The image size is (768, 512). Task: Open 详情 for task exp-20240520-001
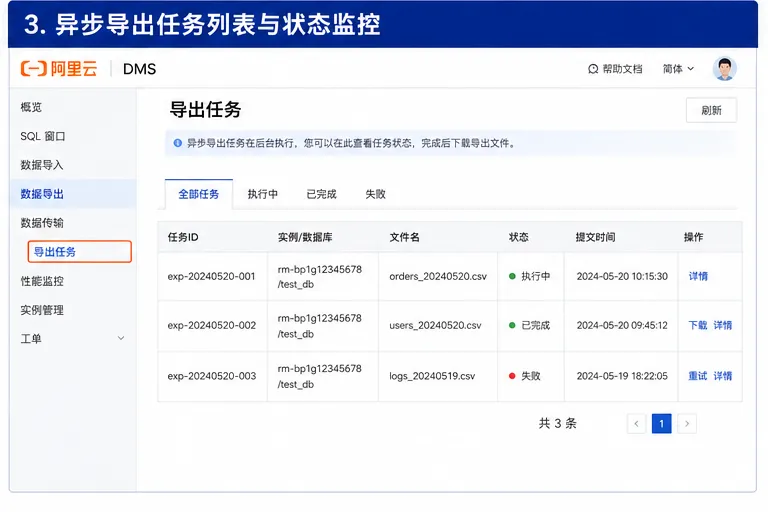pyautogui.click(x=698, y=276)
